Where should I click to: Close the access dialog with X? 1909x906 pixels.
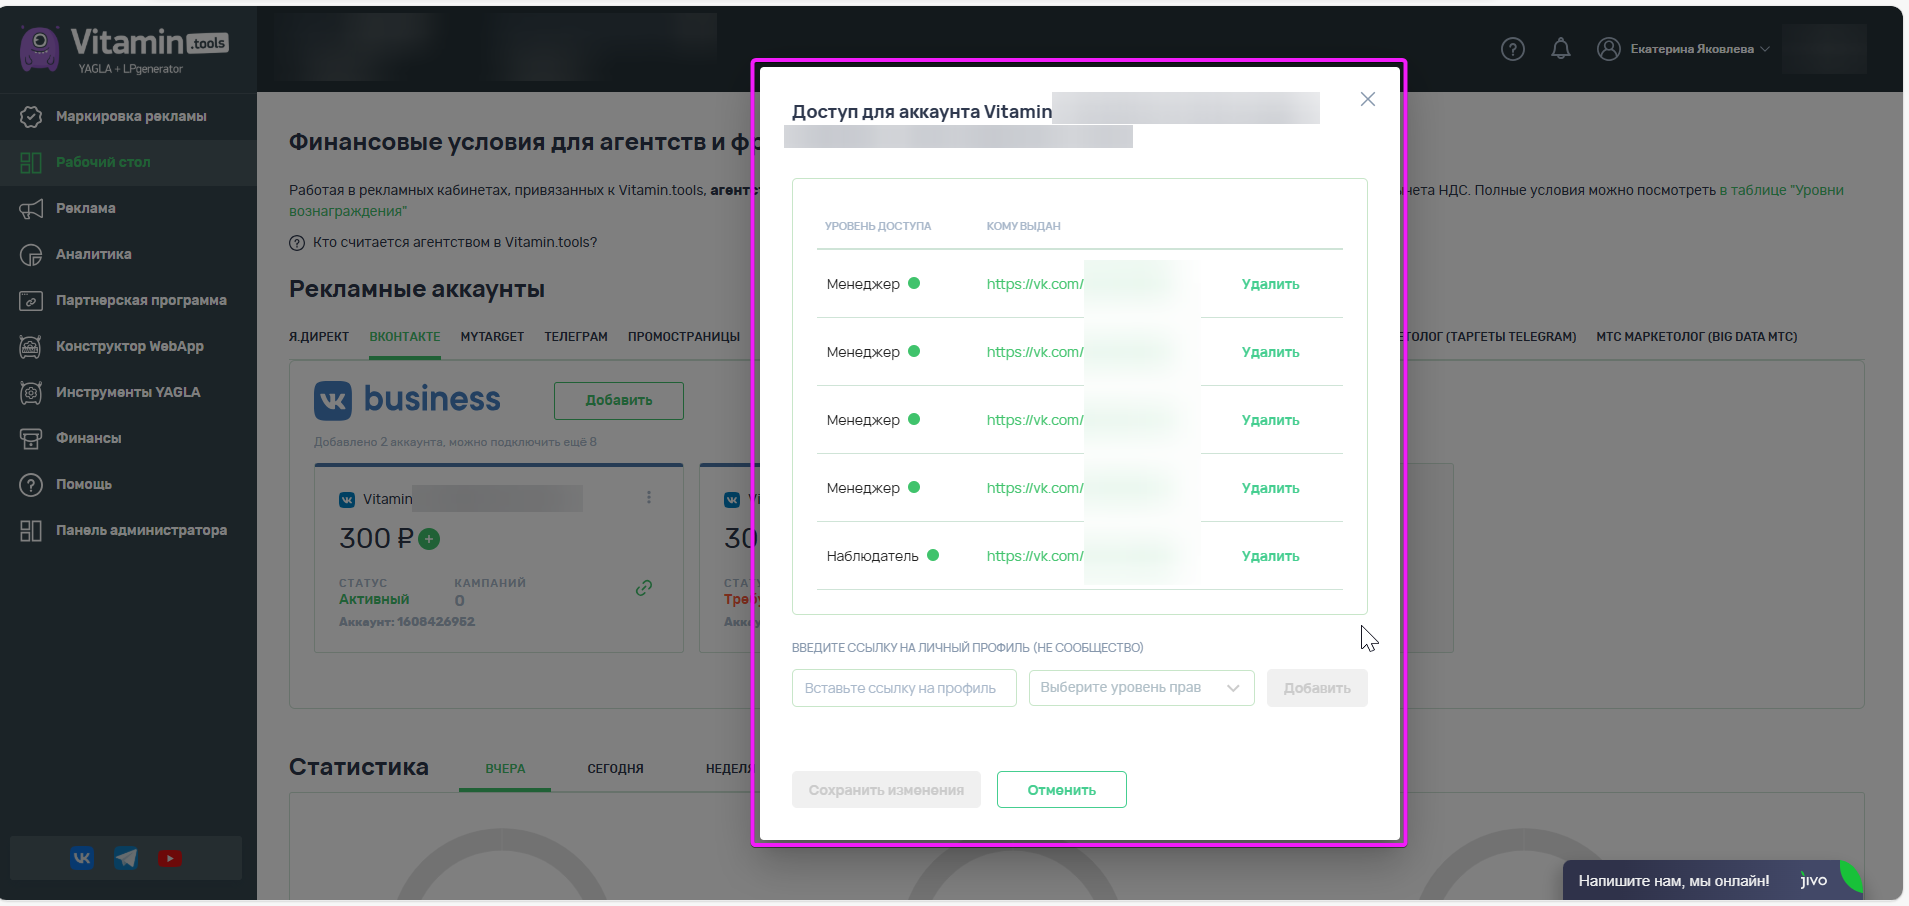point(1368,99)
